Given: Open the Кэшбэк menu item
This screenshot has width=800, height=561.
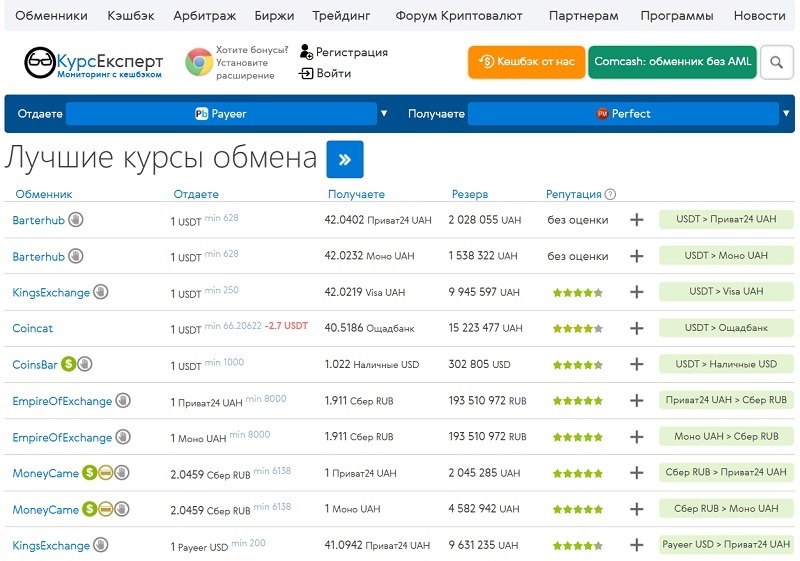Looking at the screenshot, I should [131, 16].
